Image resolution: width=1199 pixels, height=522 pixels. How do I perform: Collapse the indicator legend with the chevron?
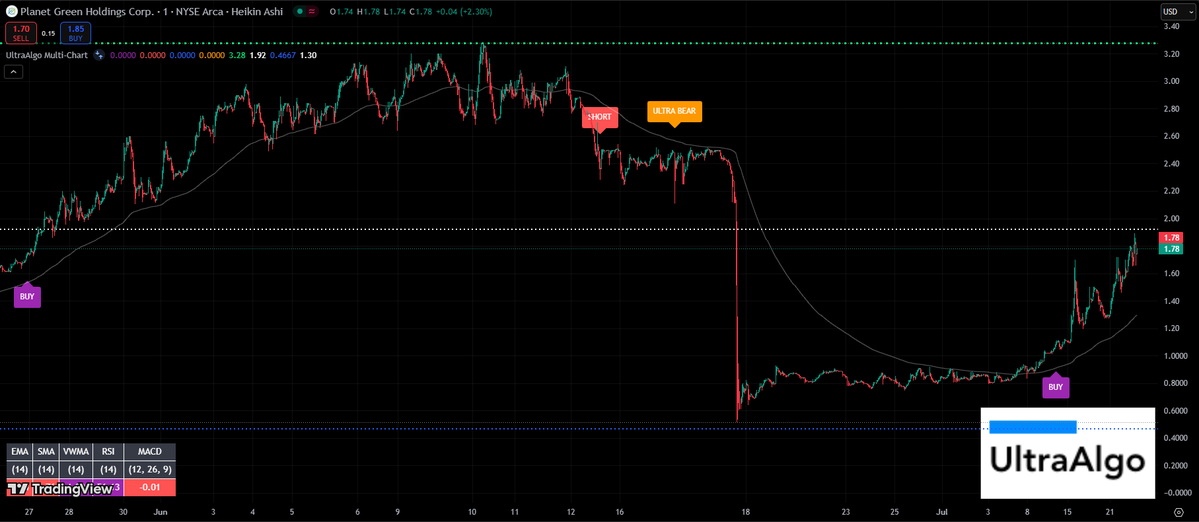13,72
